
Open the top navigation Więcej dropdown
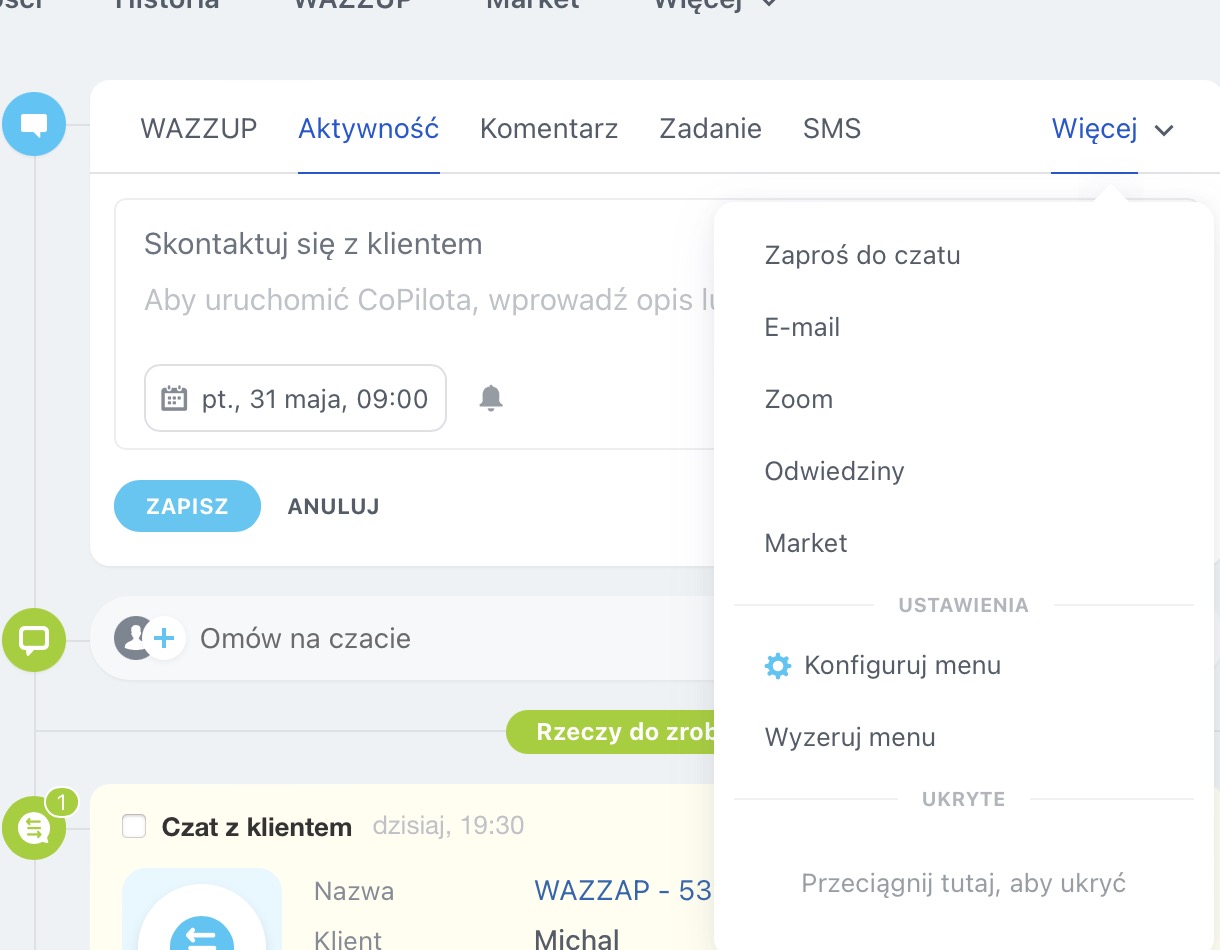(x=715, y=4)
